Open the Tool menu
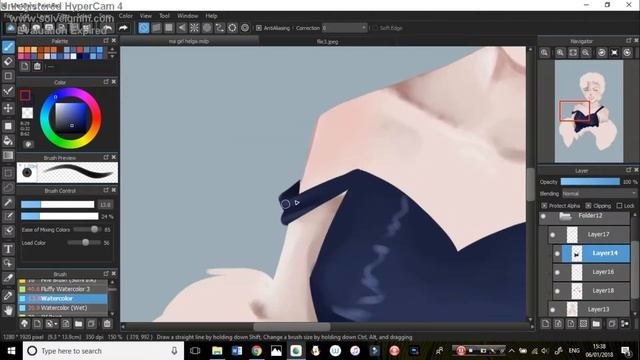The image size is (640, 360). (164, 16)
